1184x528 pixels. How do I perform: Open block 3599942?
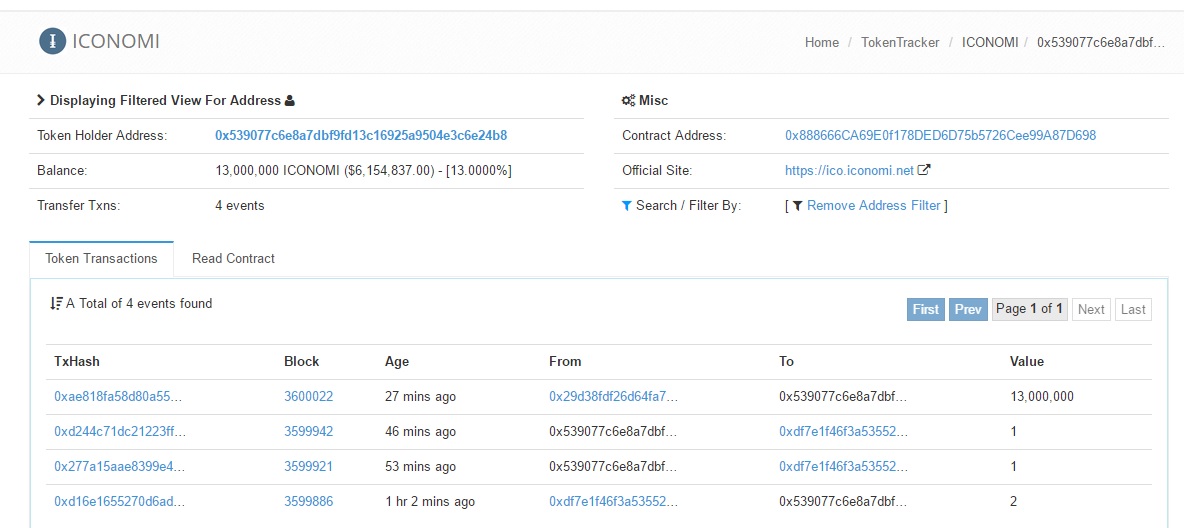click(308, 431)
